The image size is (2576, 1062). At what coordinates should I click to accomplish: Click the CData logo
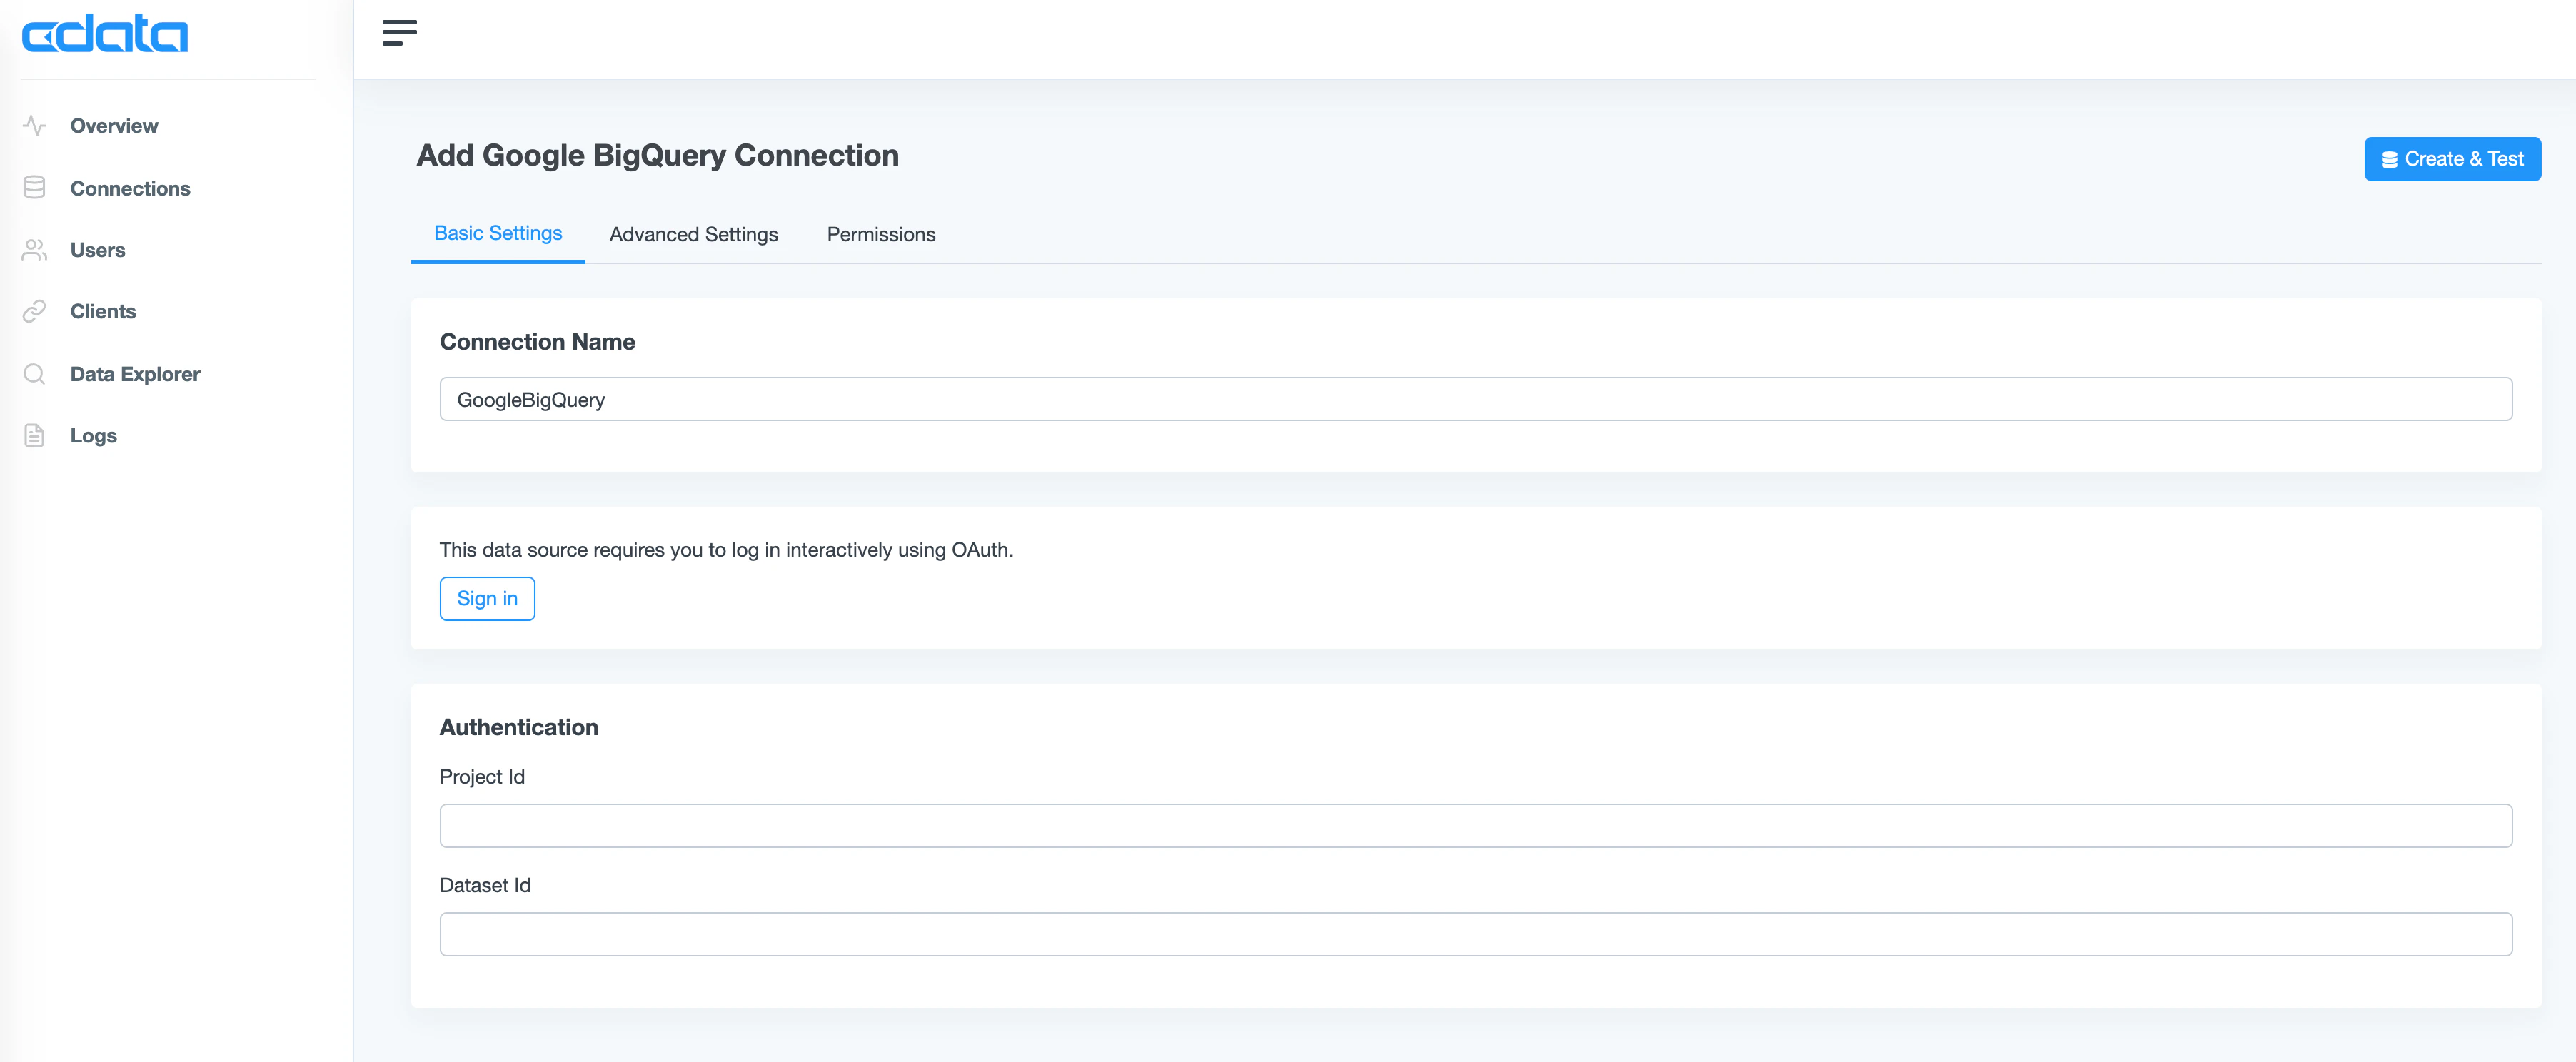105,34
